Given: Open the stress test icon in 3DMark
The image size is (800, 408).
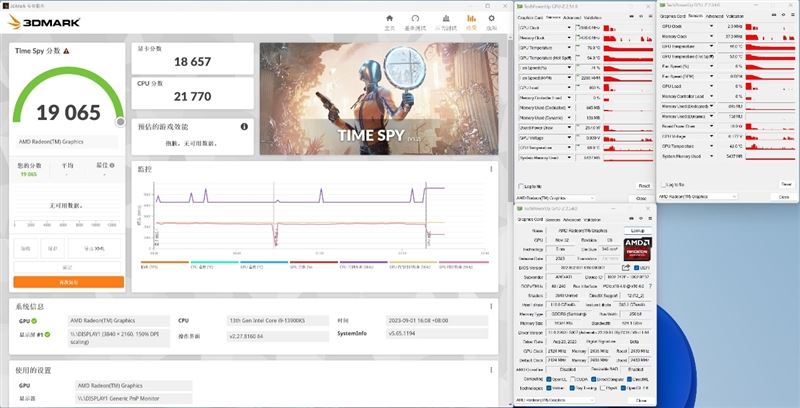Looking at the screenshot, I should point(446,18).
